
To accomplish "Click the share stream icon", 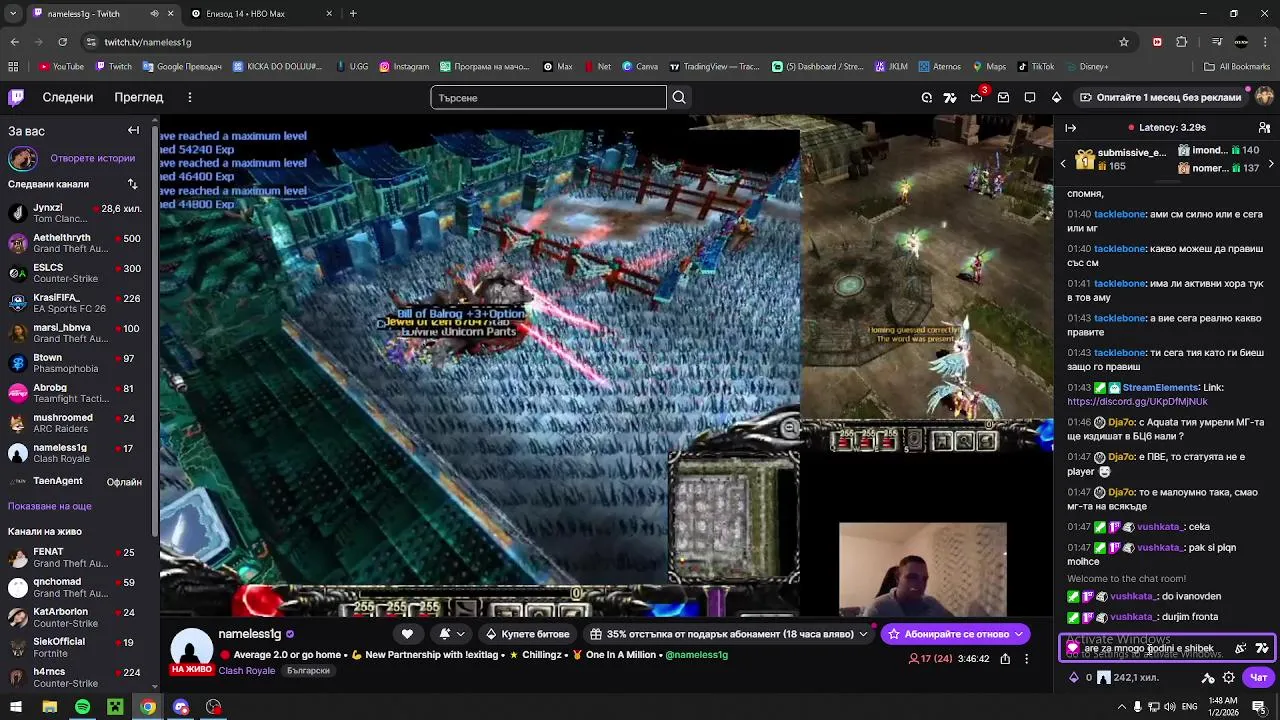I will point(1005,659).
